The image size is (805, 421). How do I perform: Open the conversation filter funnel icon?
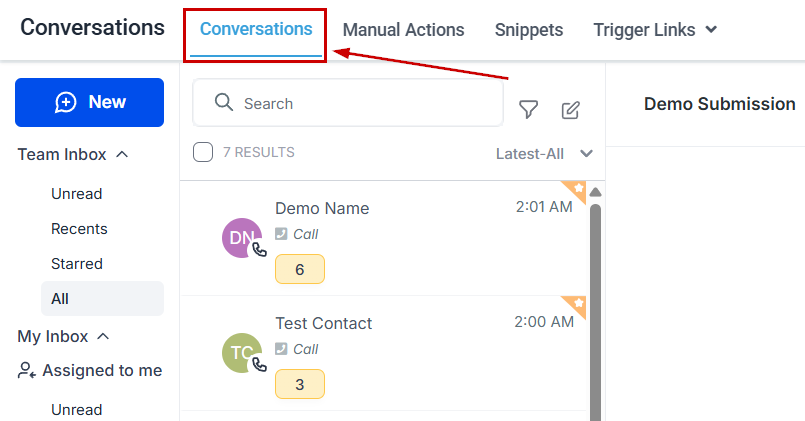528,109
